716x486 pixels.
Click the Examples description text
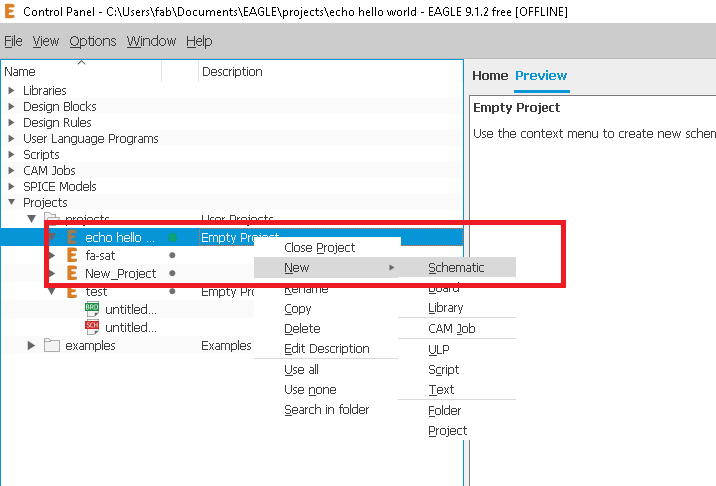(x=226, y=345)
